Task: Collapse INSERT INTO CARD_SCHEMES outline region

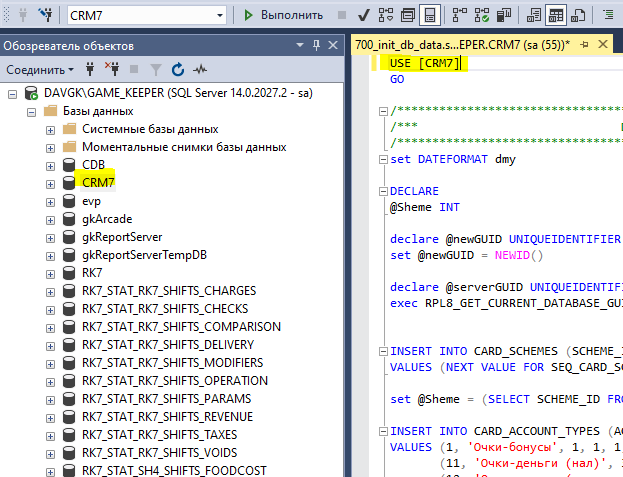Action: point(383,351)
